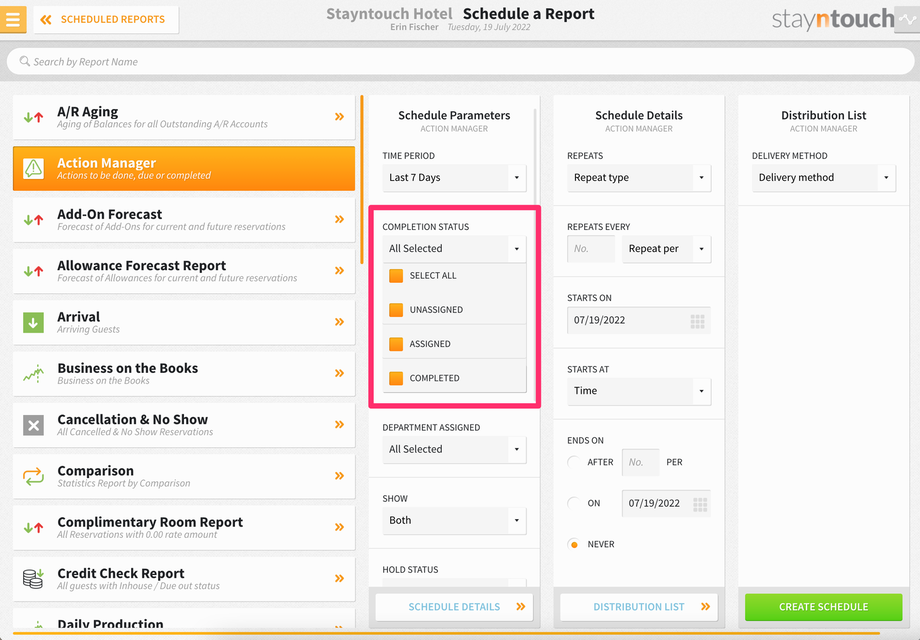Viewport: 920px width, 640px height.
Task: Click the chevron on Business on the Books row
Action: 339,373
